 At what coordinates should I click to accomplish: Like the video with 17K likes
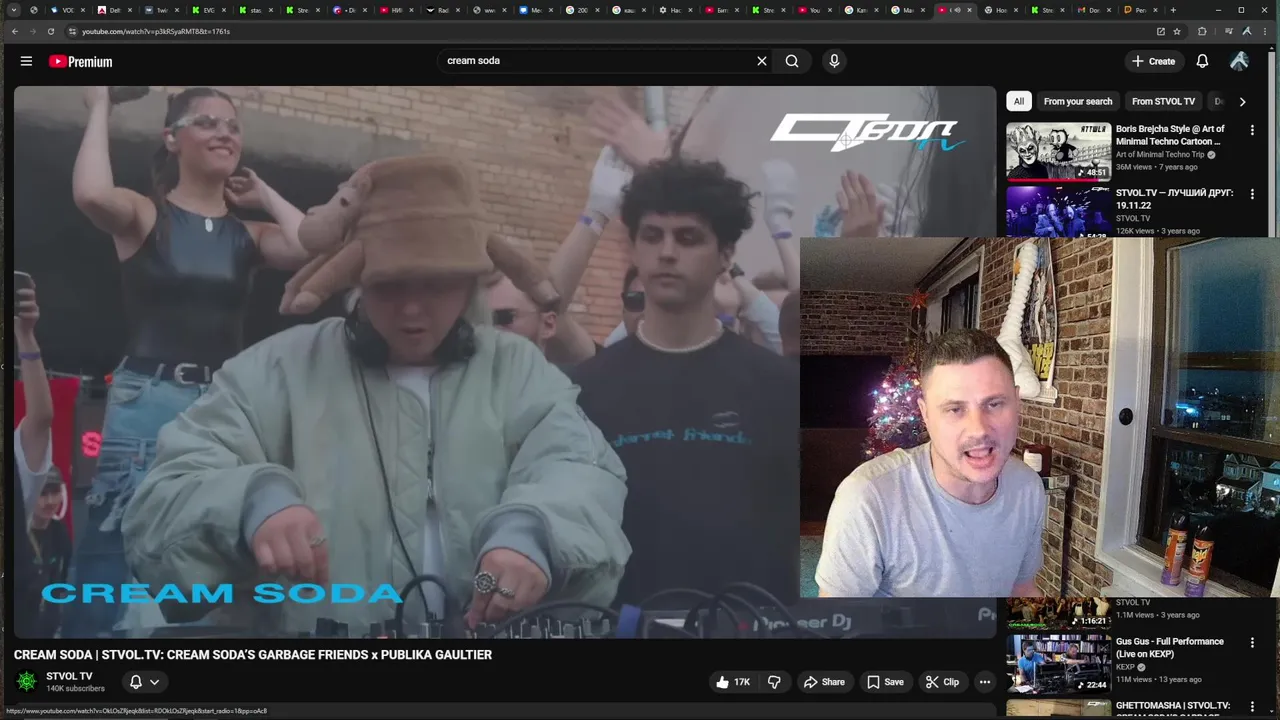(x=733, y=682)
